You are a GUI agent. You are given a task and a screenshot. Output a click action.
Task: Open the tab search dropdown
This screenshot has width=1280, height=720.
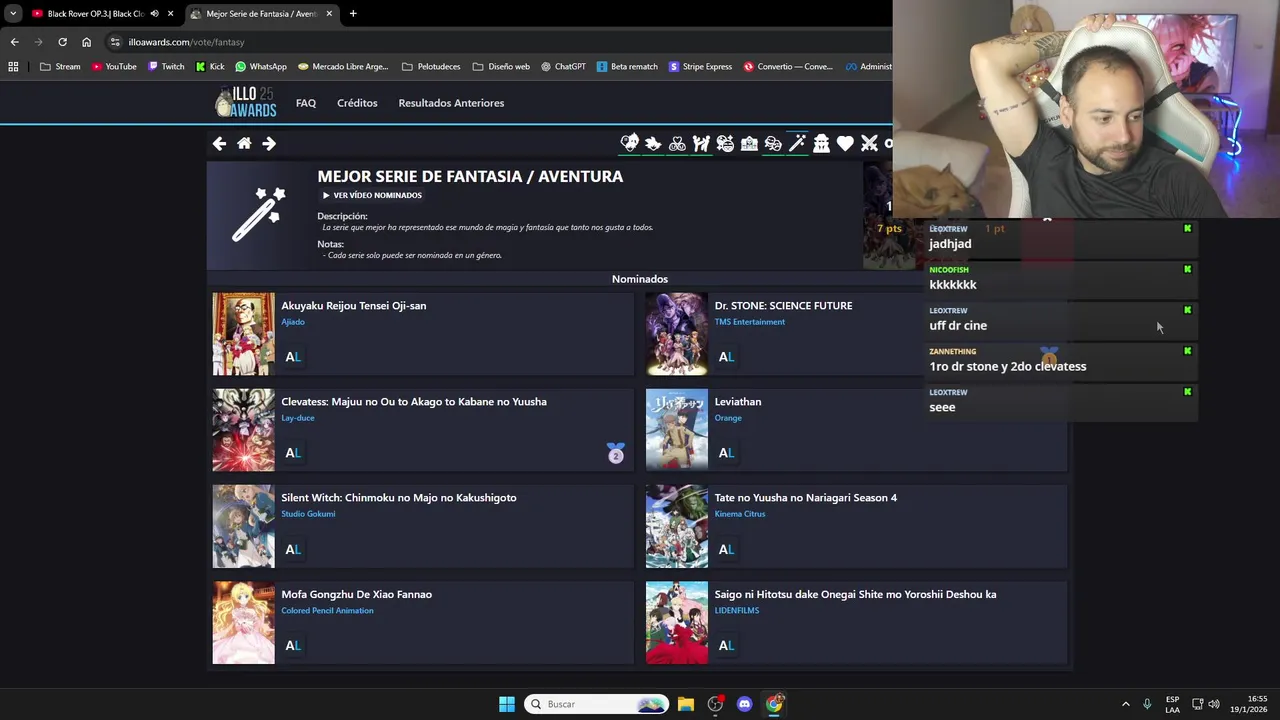13,14
